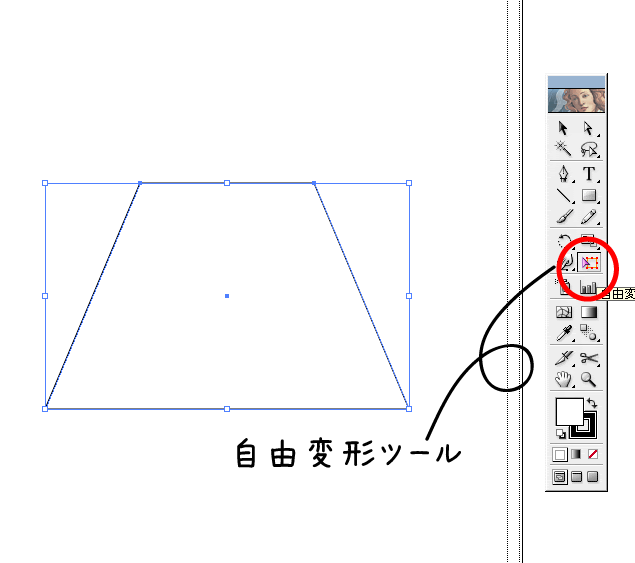Screen dimensions: 635x563
Task: Select the black arrow Selection tool
Action: 563,128
